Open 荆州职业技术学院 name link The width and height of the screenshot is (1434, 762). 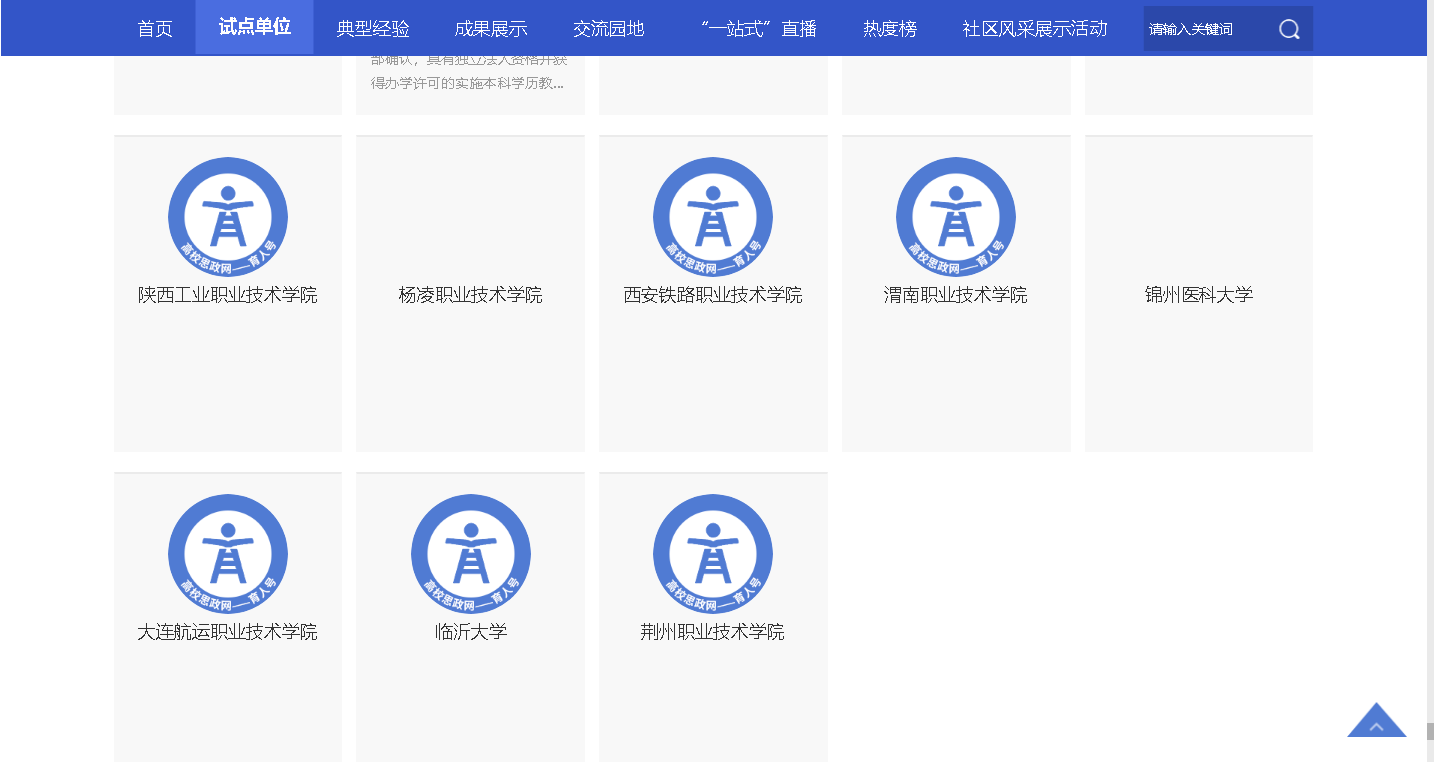tap(713, 632)
